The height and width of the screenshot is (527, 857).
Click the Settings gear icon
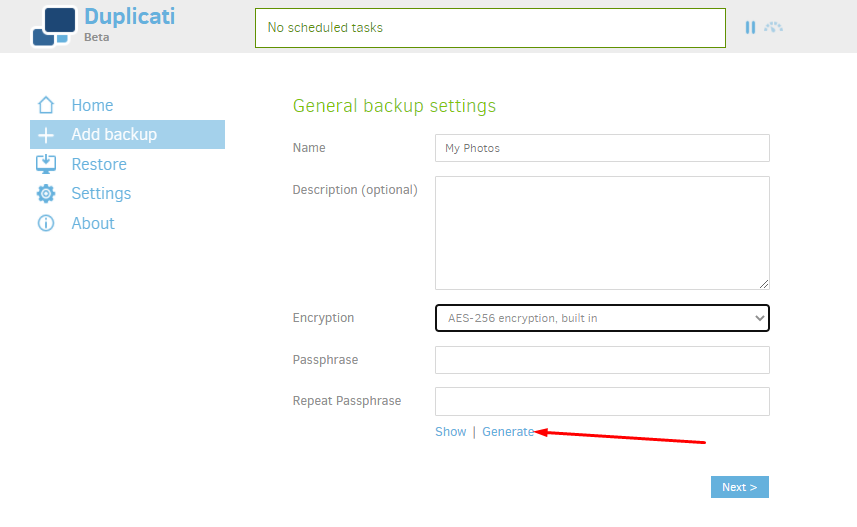[46, 194]
